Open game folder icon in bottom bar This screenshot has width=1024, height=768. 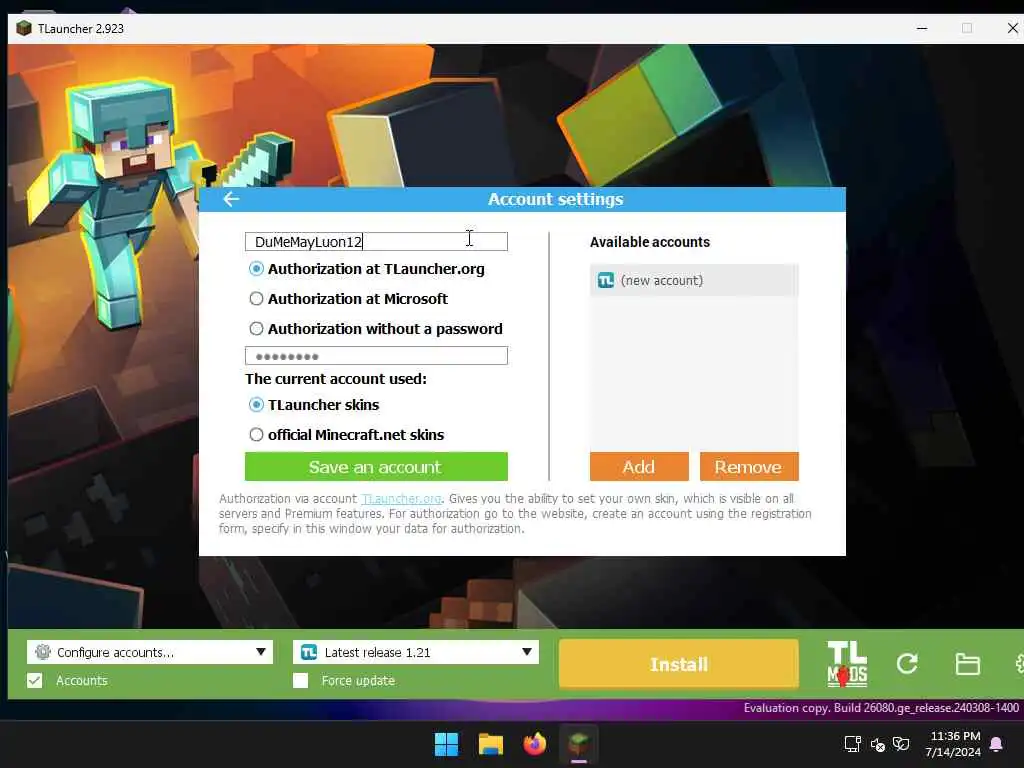pyautogui.click(x=967, y=664)
